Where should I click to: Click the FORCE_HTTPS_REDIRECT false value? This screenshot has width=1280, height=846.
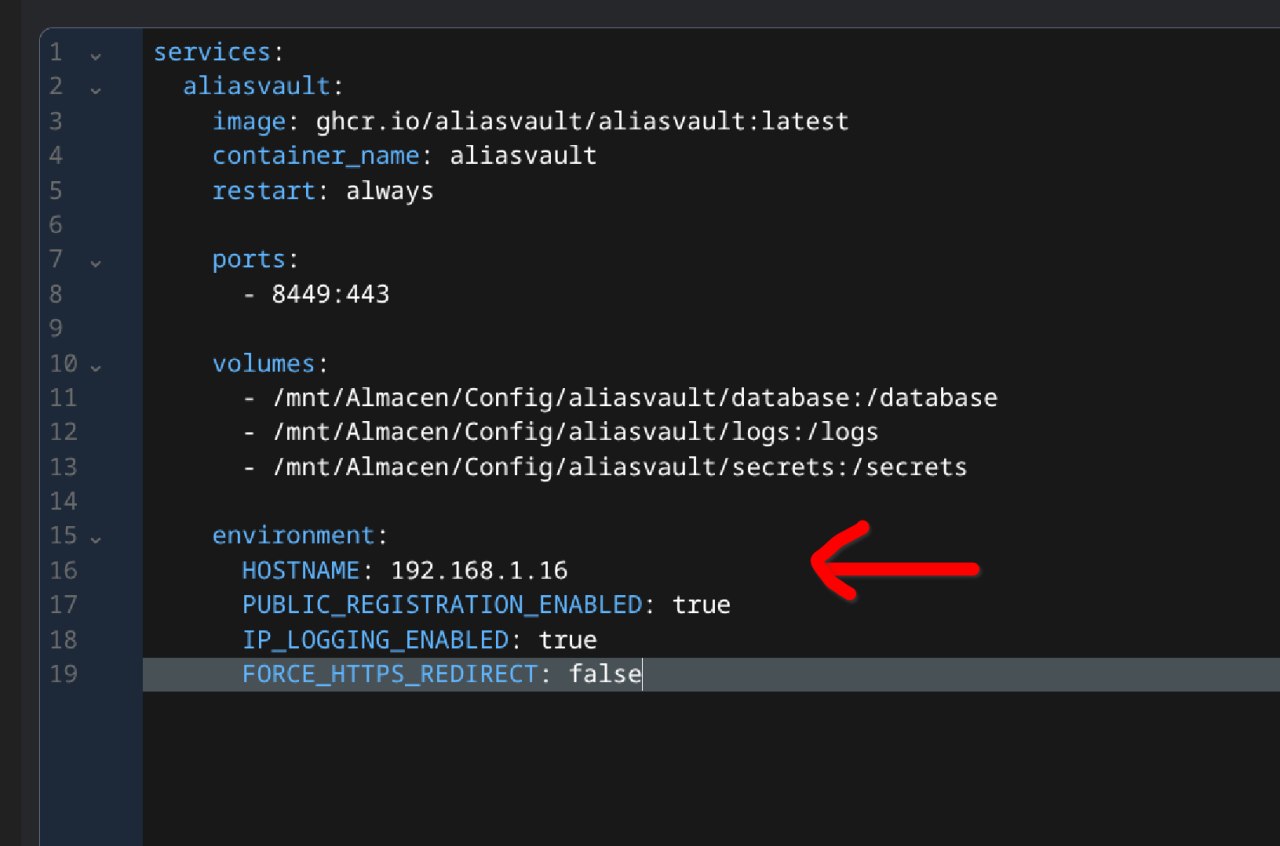click(x=604, y=674)
